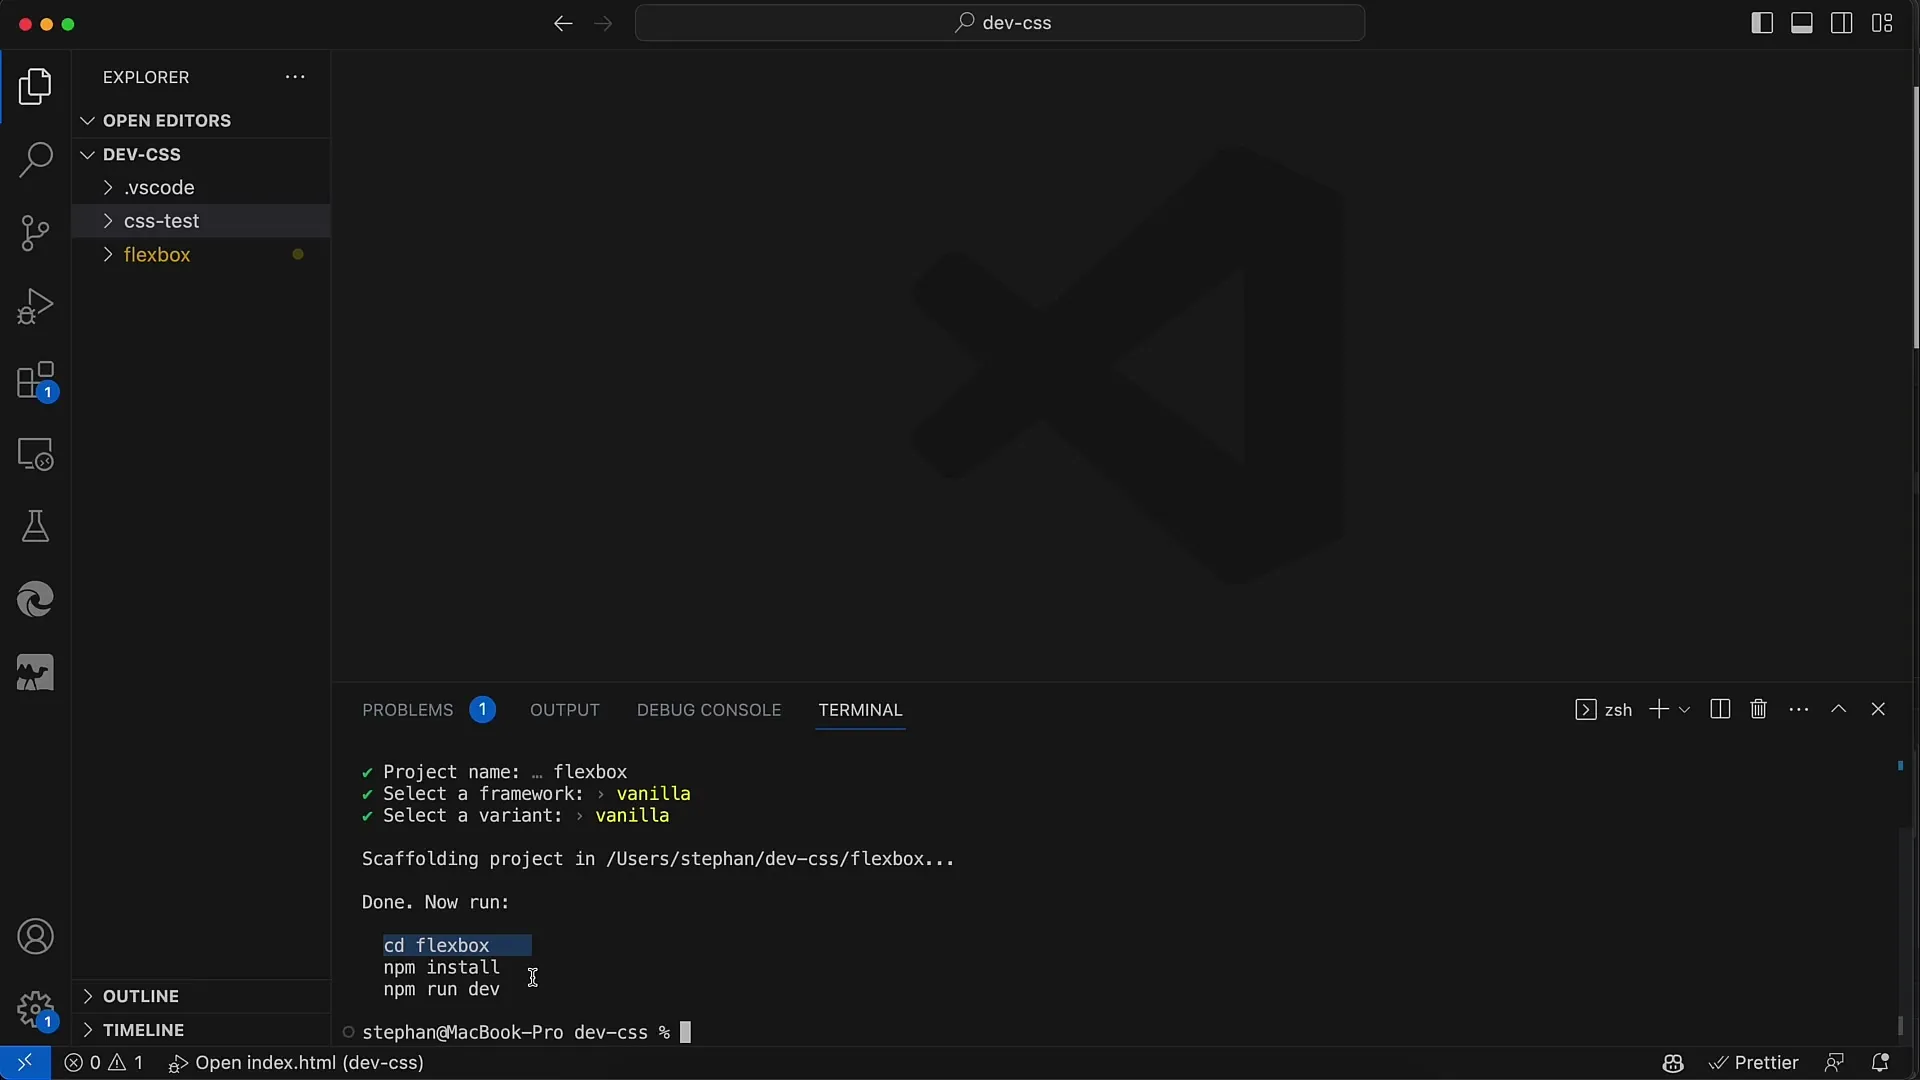
Task: Click the 'Scaffolding project in' terminal line
Action: [658, 859]
